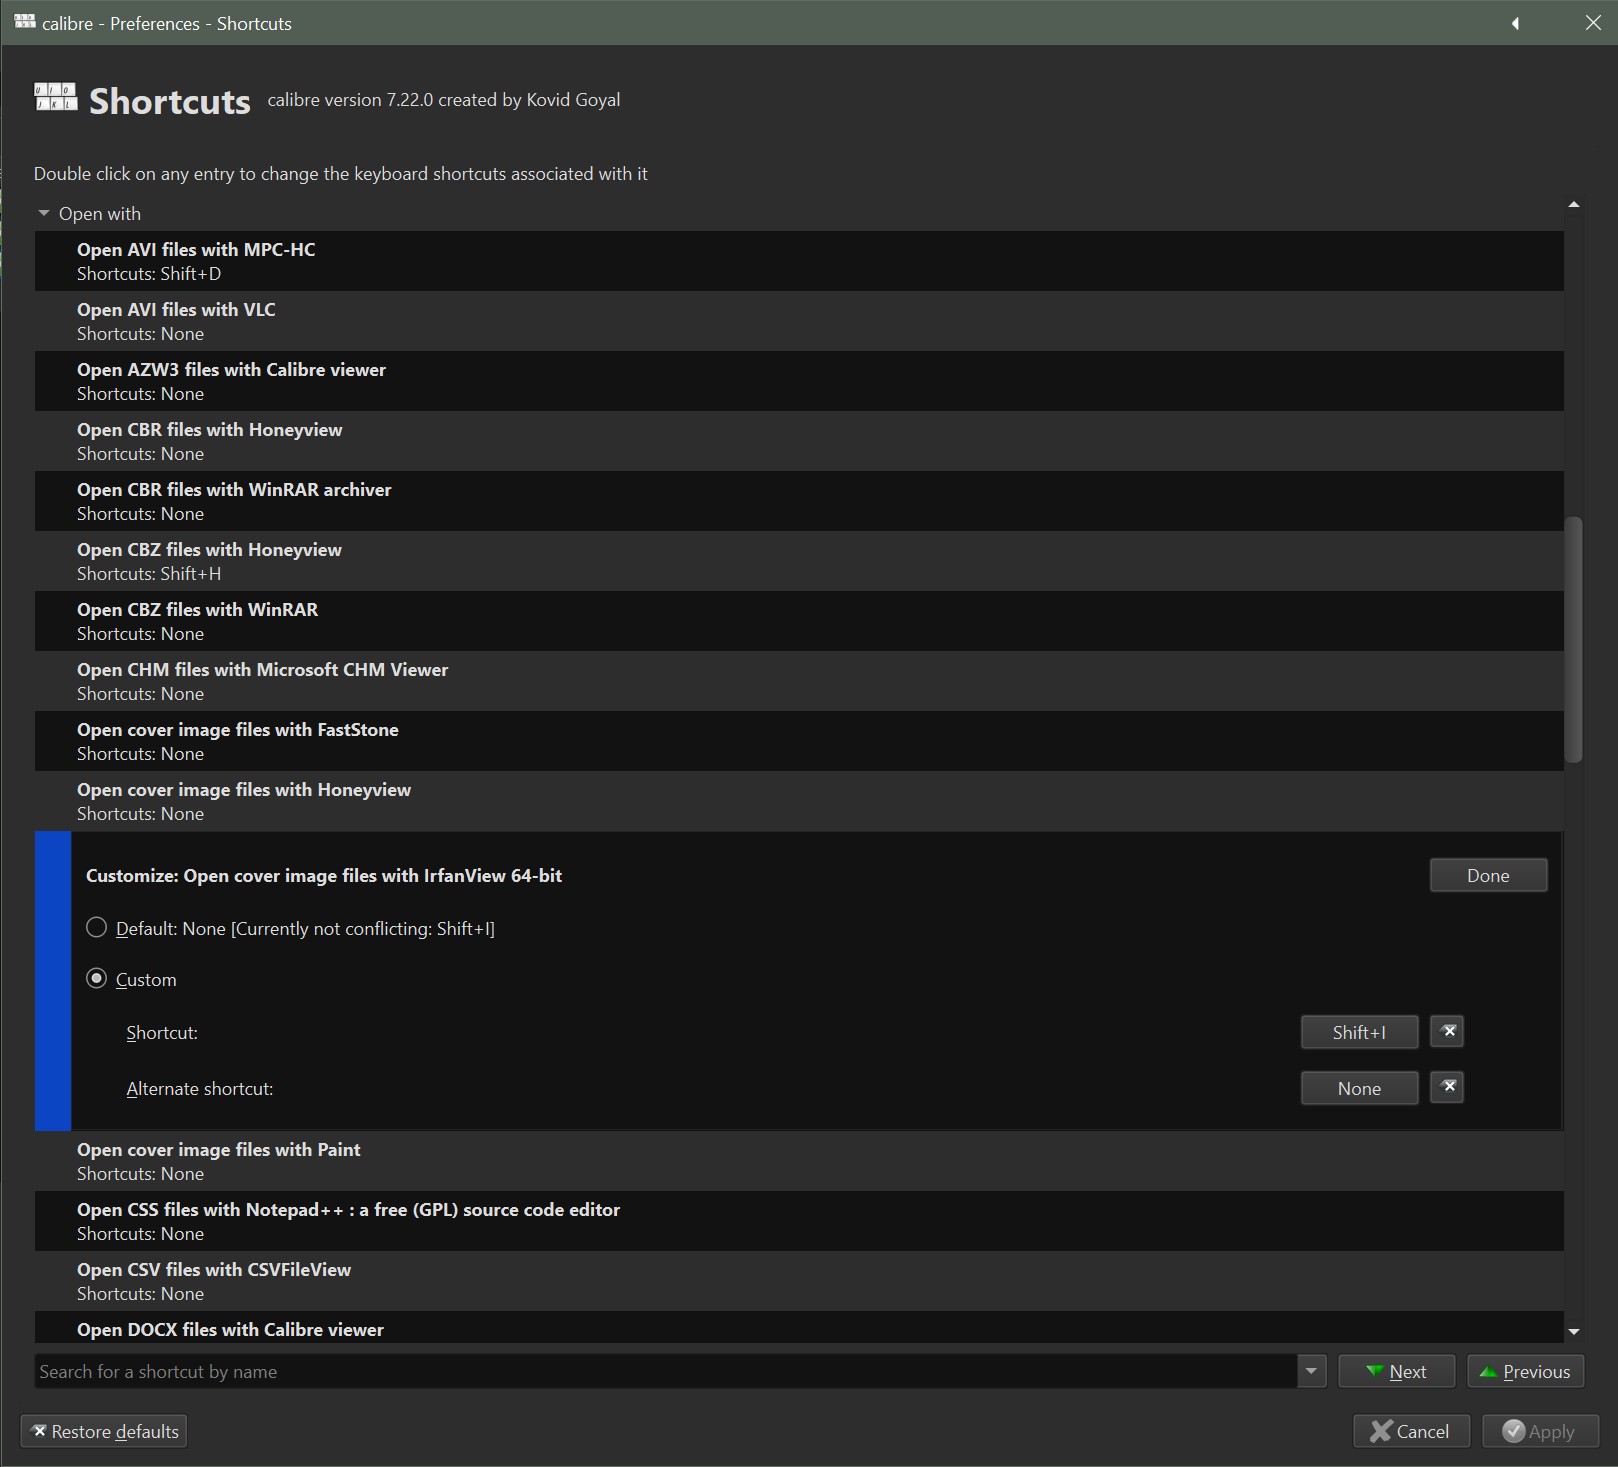Click the Customize IrfanView 64-bit heading
The height and width of the screenshot is (1467, 1618).
pyautogui.click(x=324, y=875)
